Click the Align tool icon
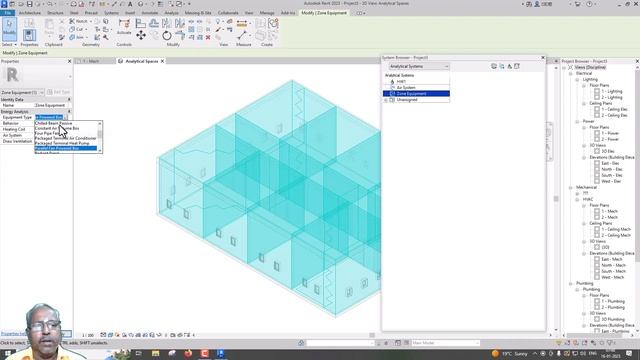Viewport: 640px width, 360px height. (141, 23)
